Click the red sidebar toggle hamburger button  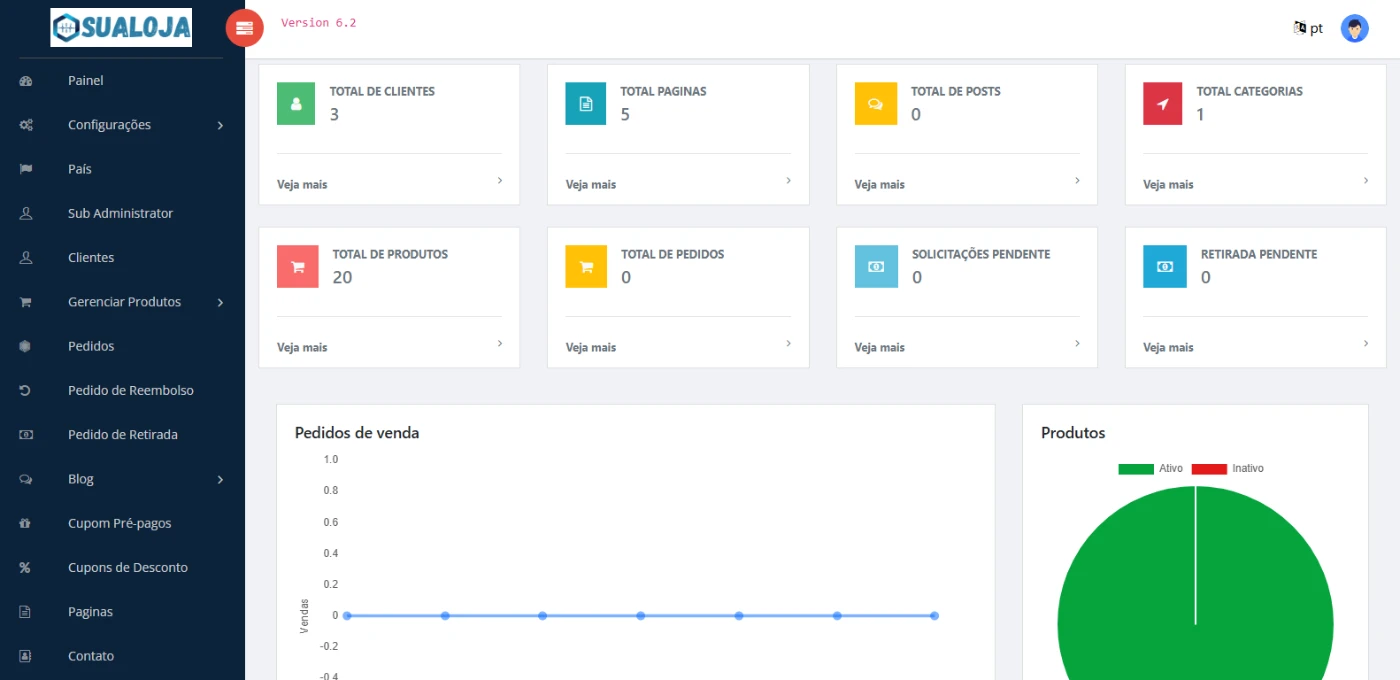point(244,28)
